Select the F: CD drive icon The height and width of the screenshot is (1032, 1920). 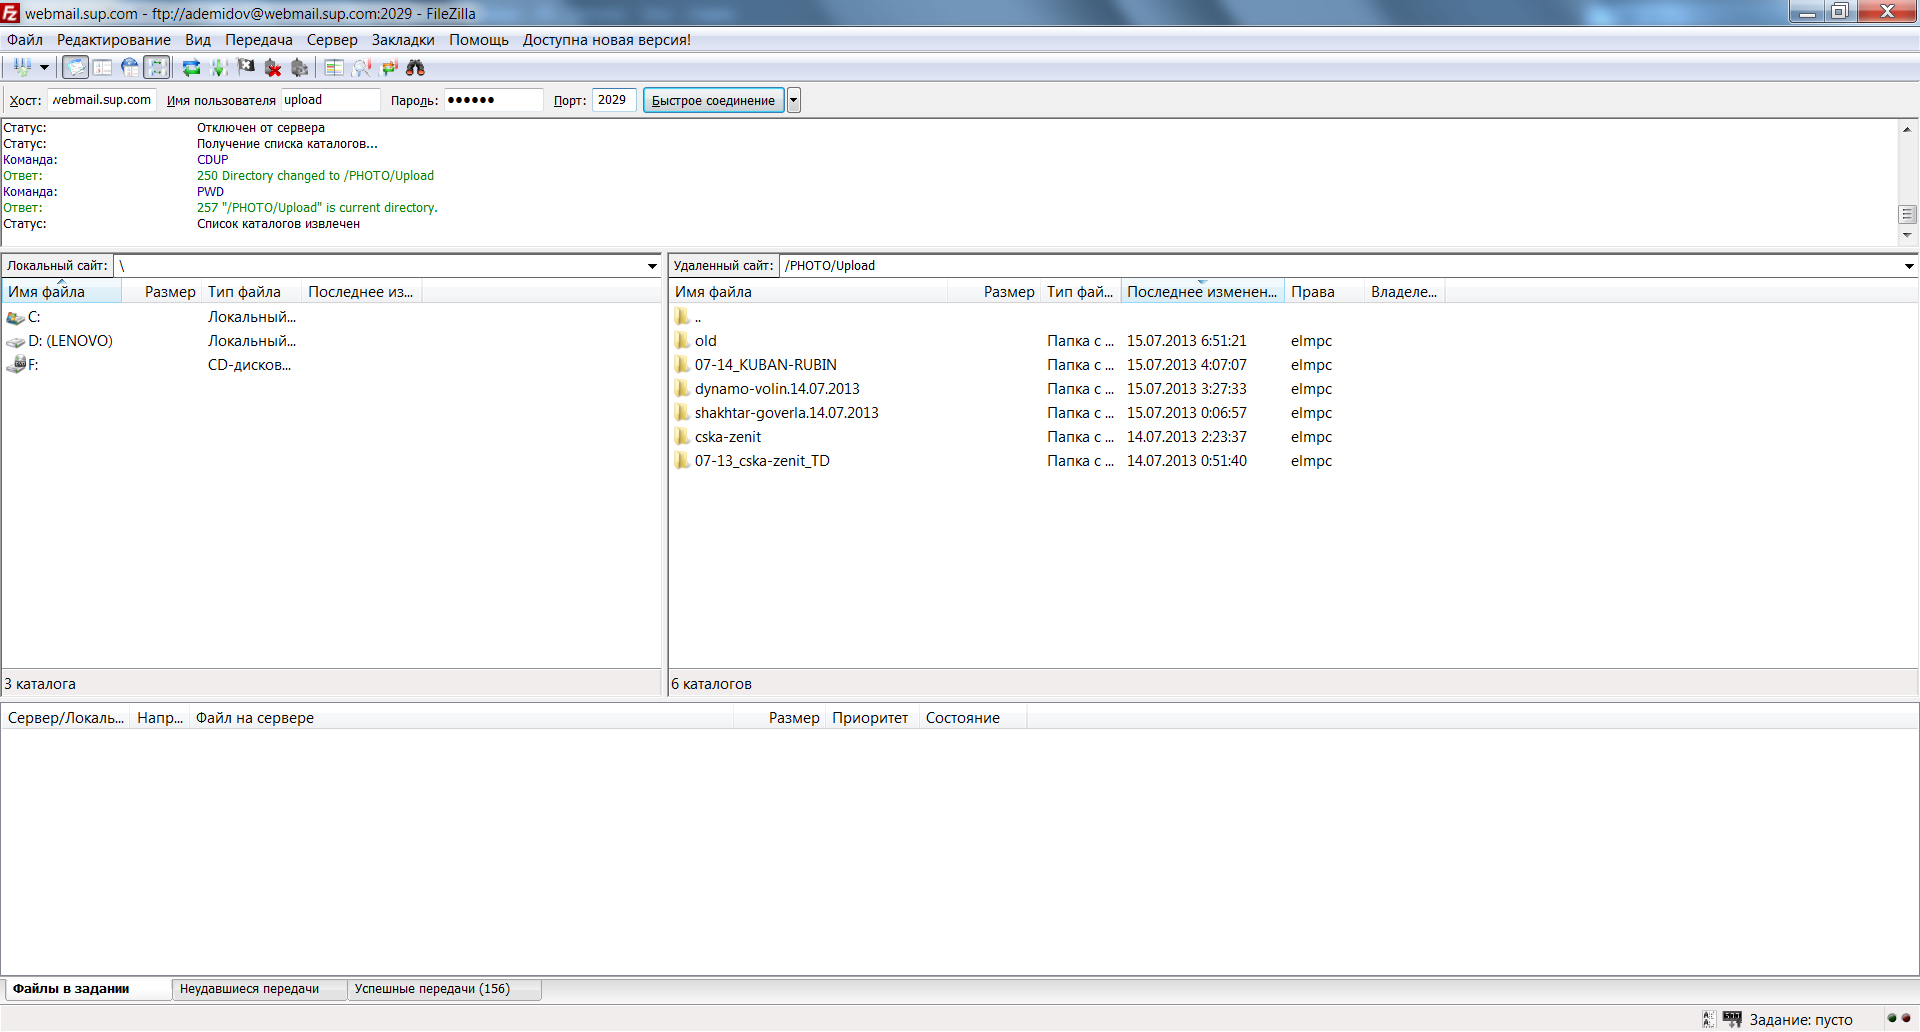coord(15,365)
